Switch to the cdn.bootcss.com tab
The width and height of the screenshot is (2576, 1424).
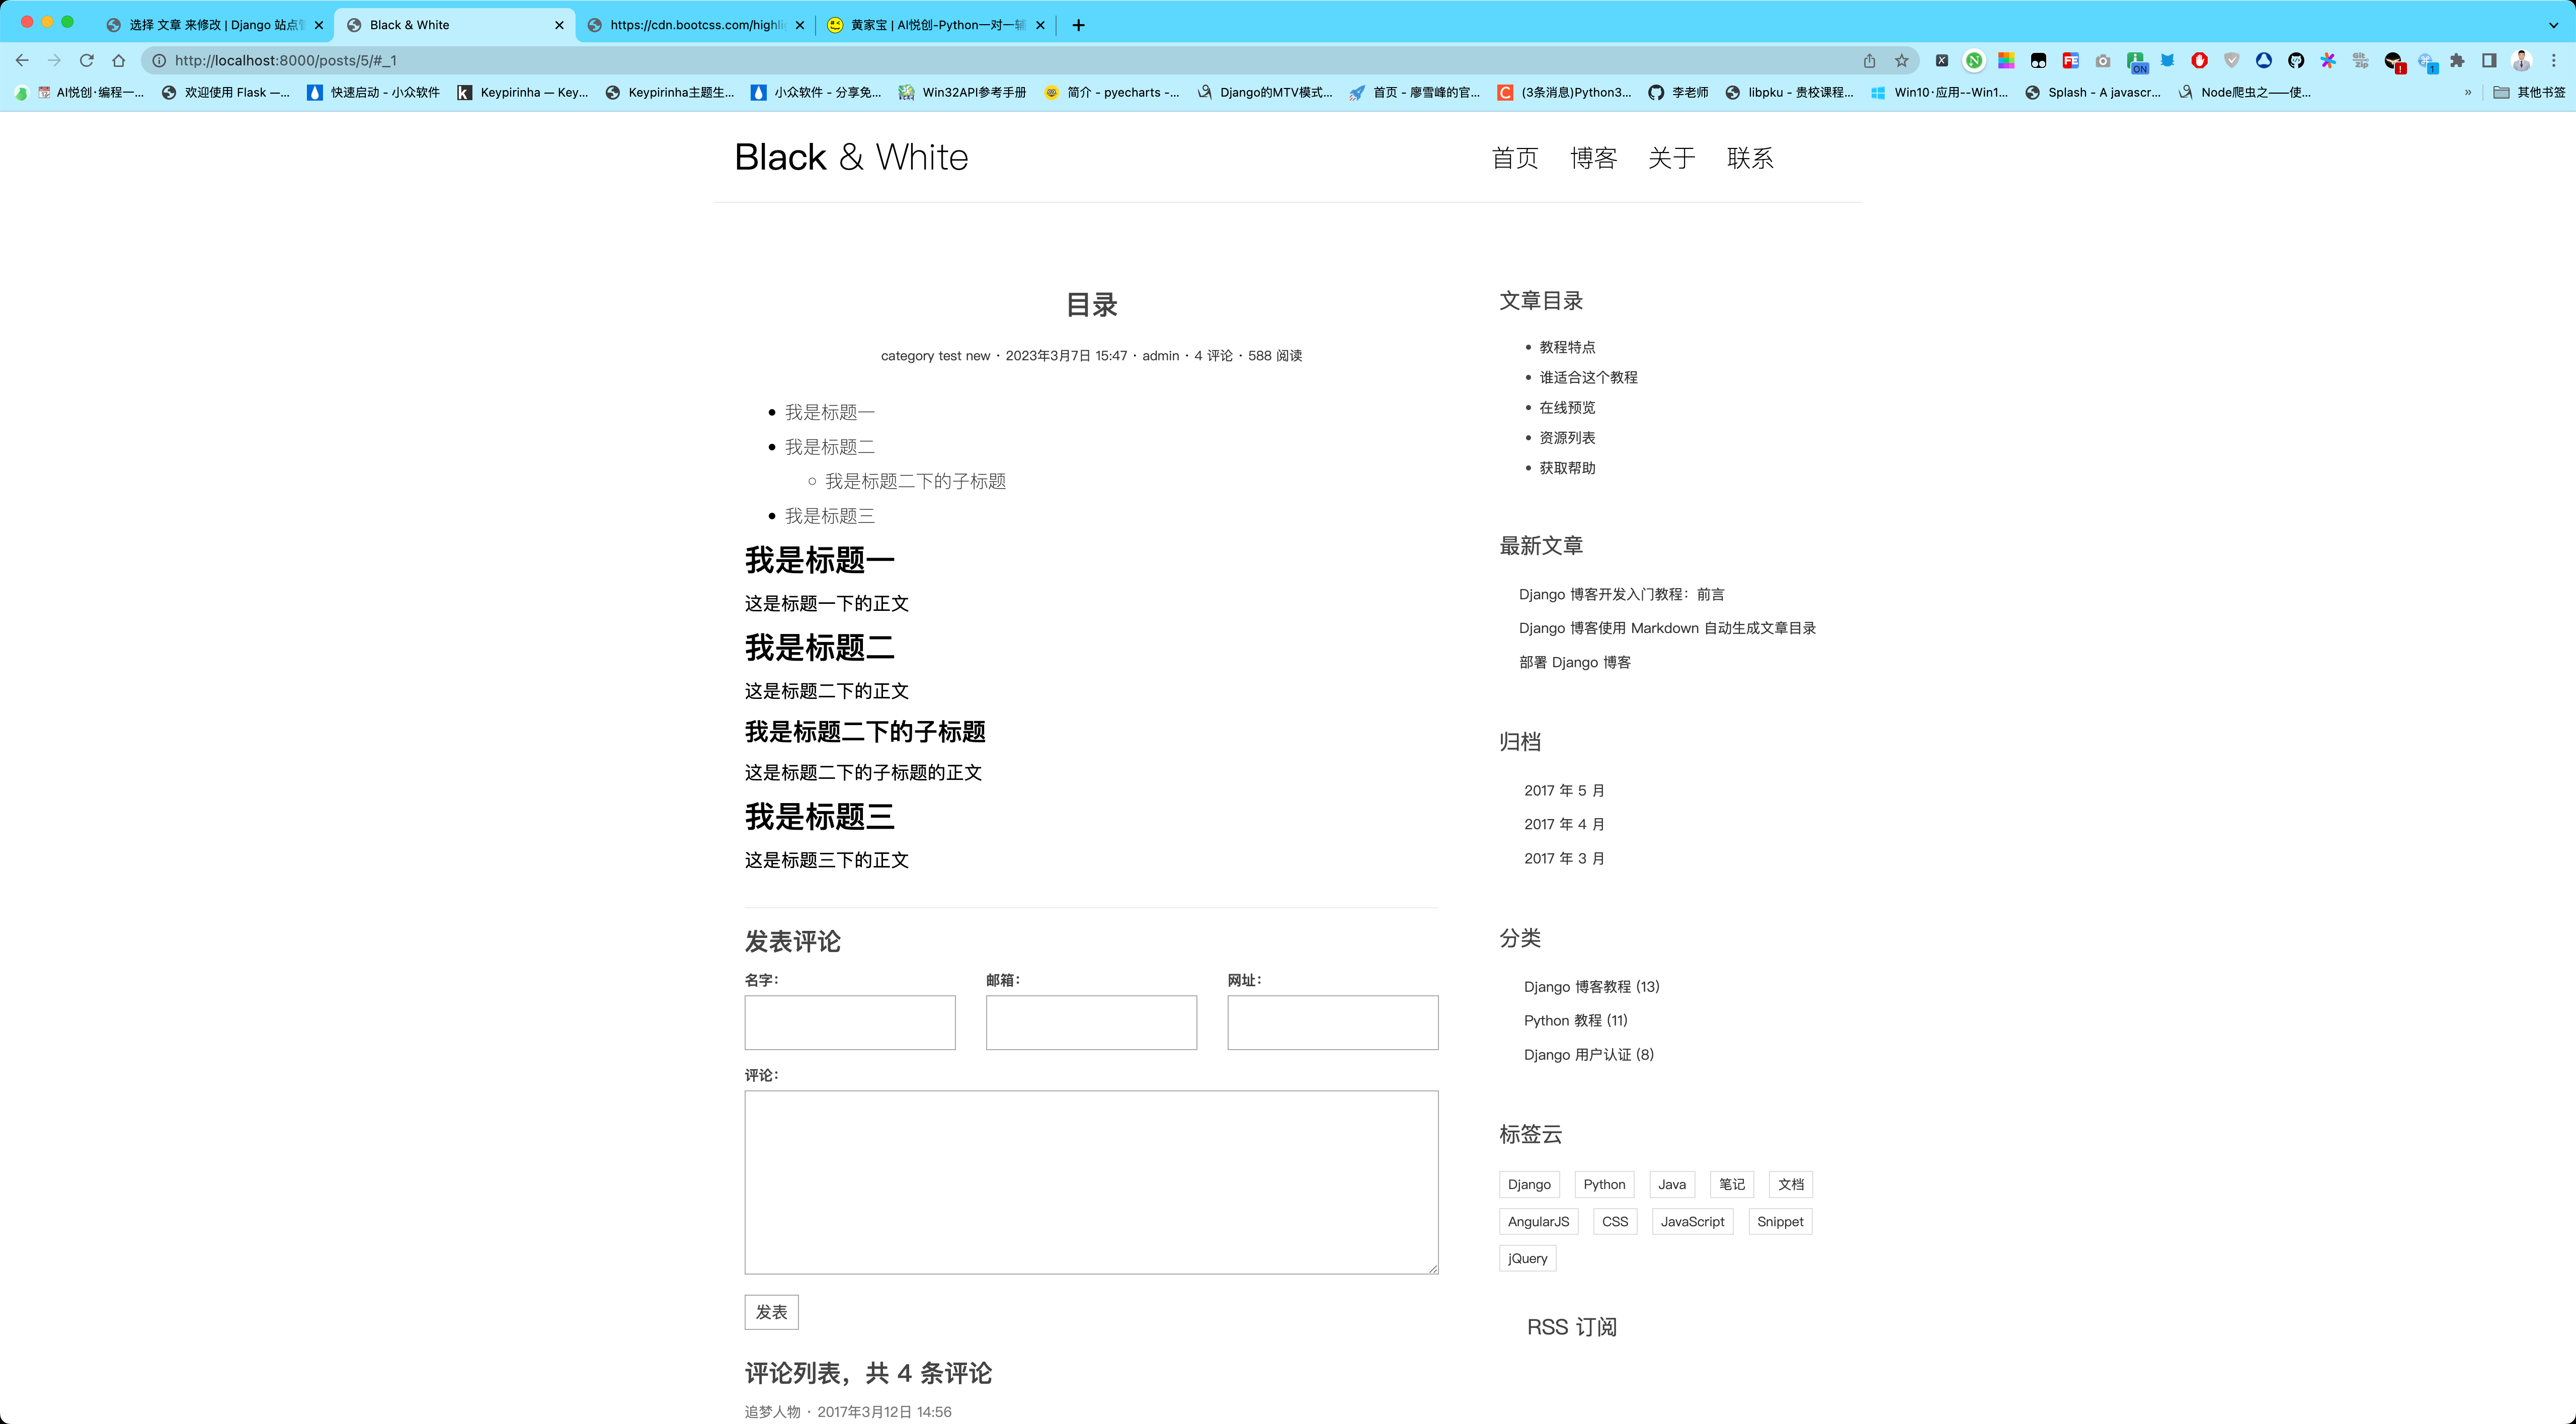click(695, 25)
